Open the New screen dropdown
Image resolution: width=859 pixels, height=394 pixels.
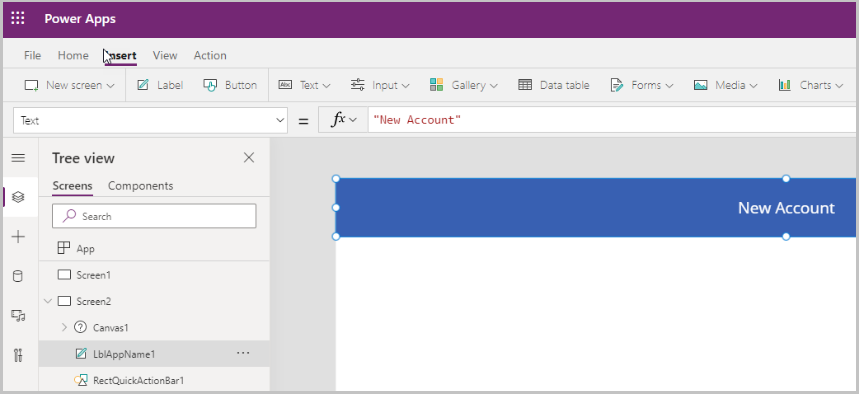click(70, 85)
